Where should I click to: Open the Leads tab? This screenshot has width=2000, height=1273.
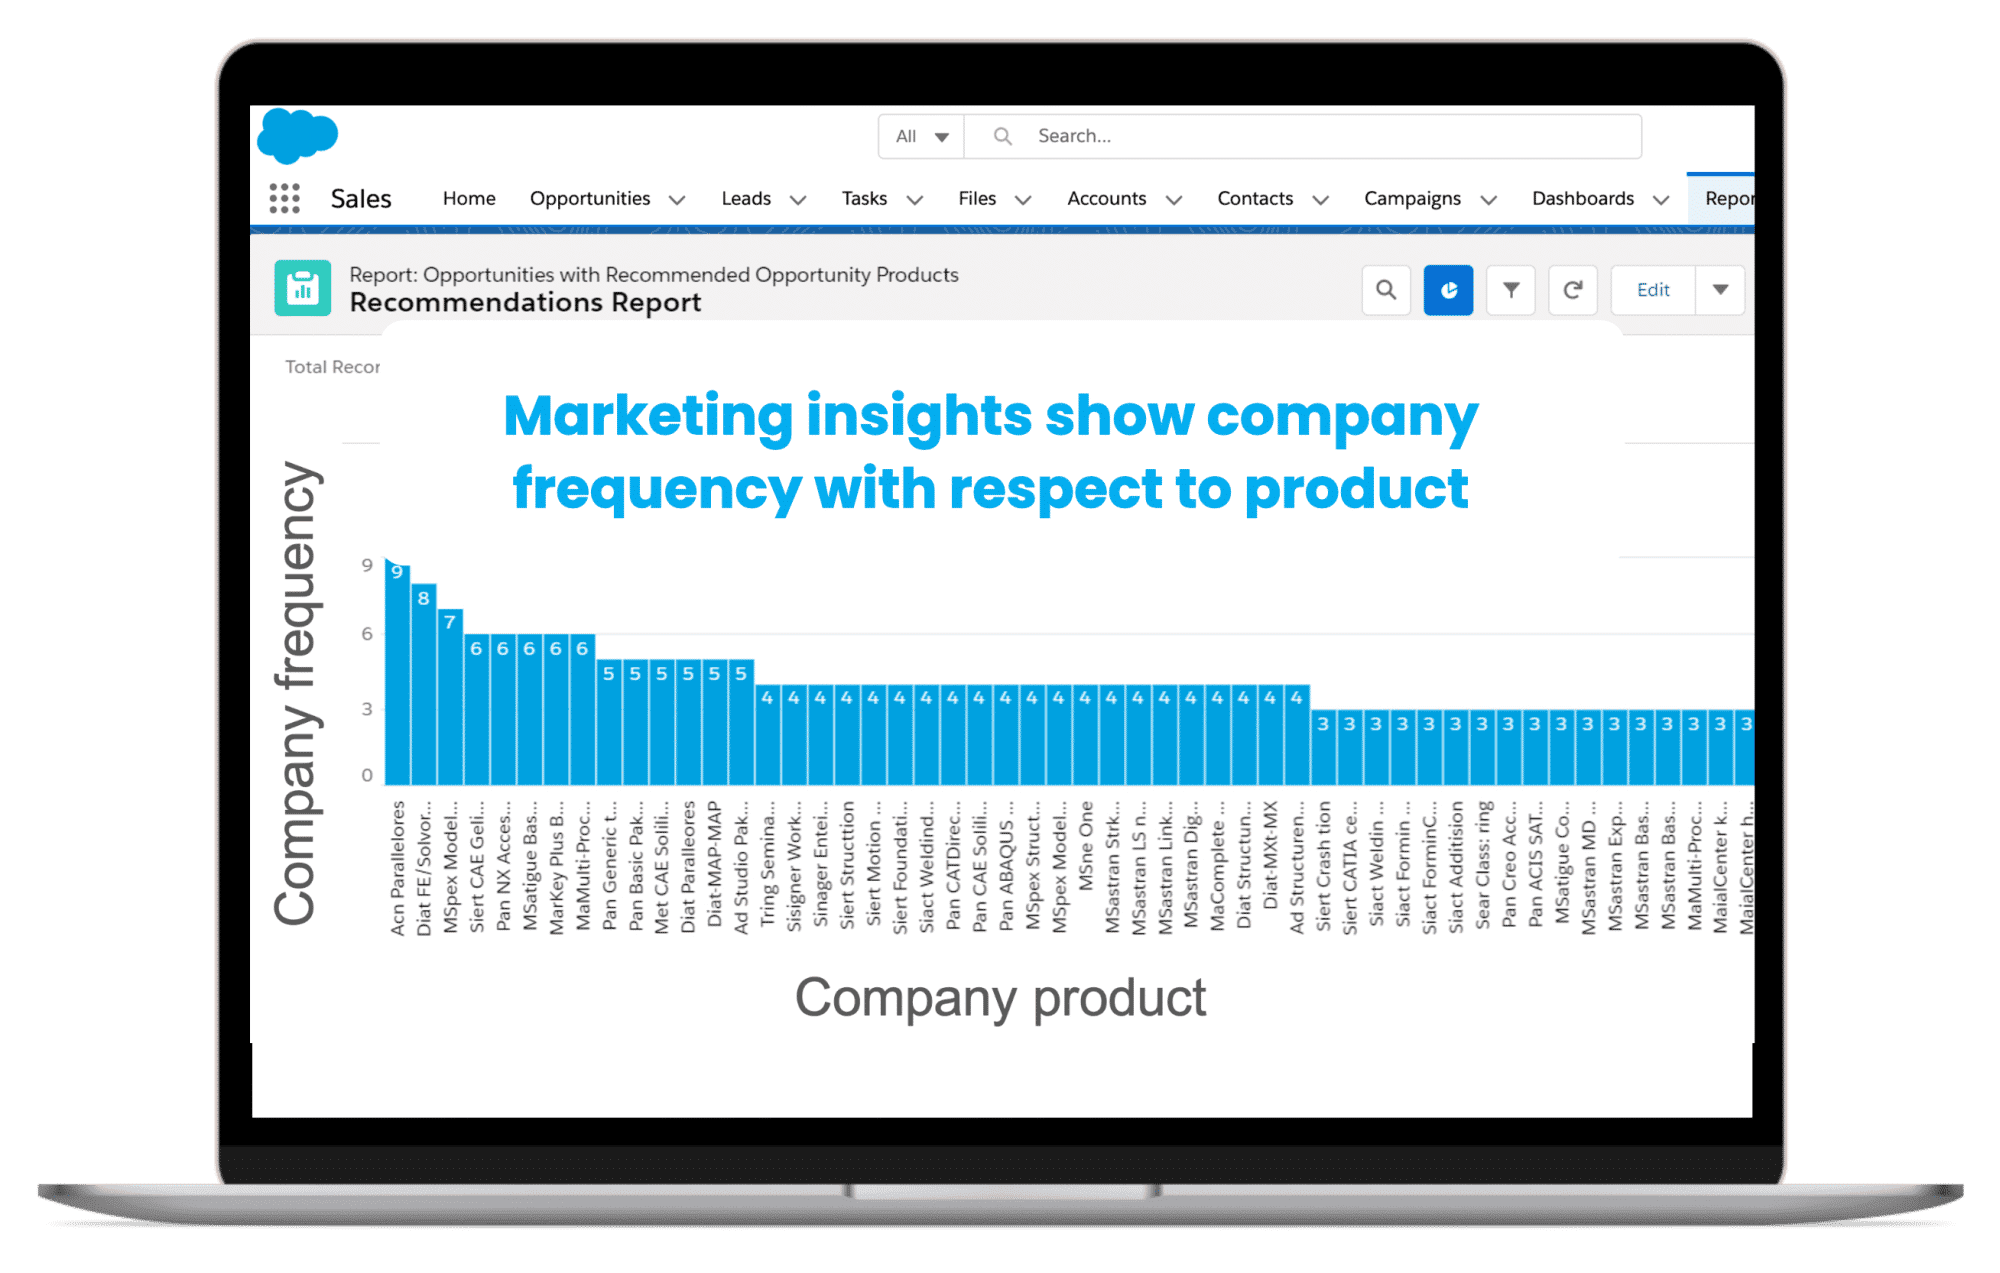(x=746, y=198)
